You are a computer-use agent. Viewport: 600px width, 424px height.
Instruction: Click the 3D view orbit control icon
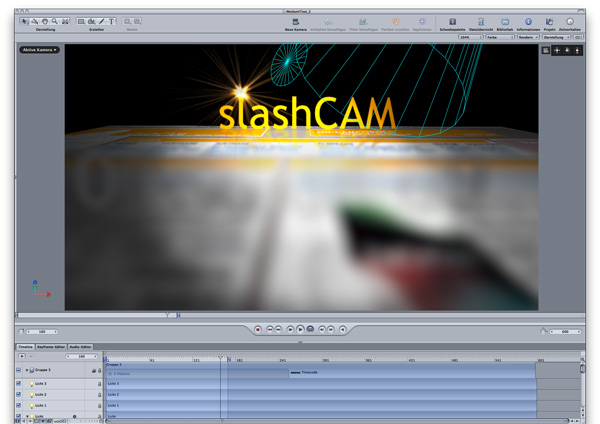click(x=567, y=51)
